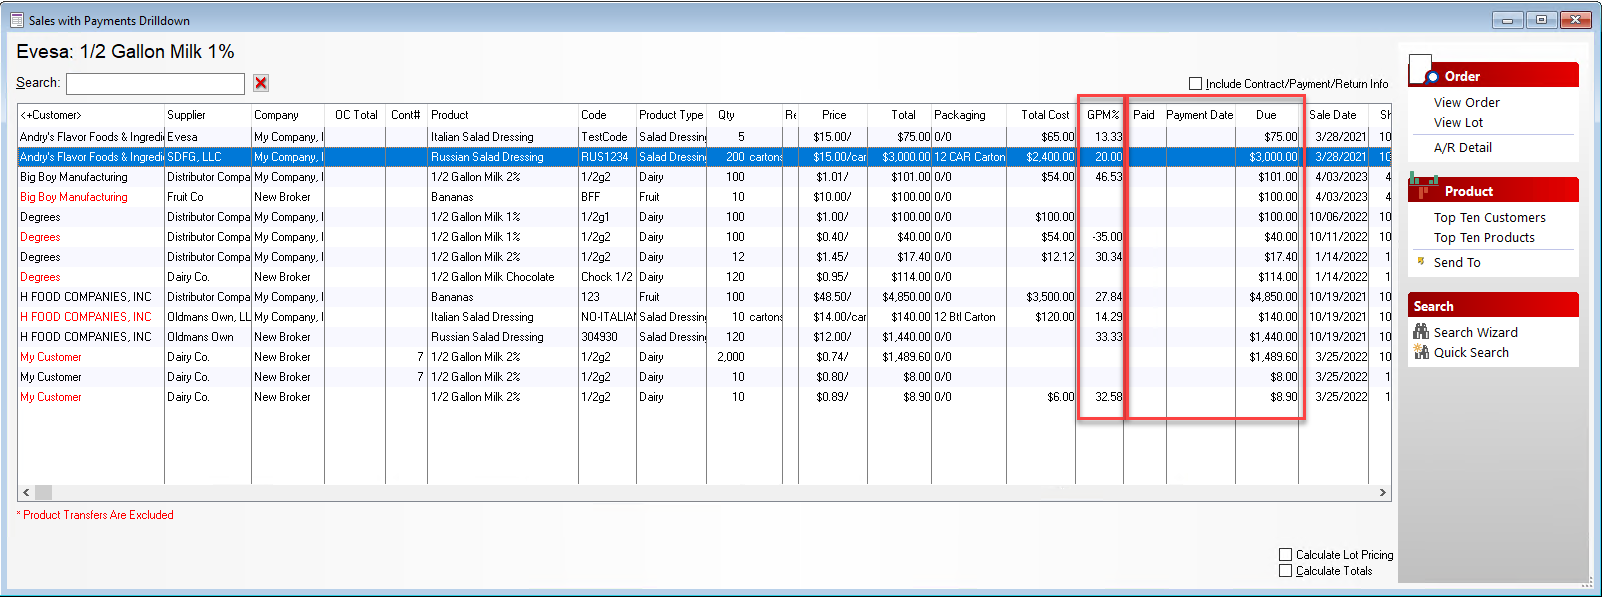Sort by Paid column header
The height and width of the screenshot is (599, 1602).
pos(1145,115)
